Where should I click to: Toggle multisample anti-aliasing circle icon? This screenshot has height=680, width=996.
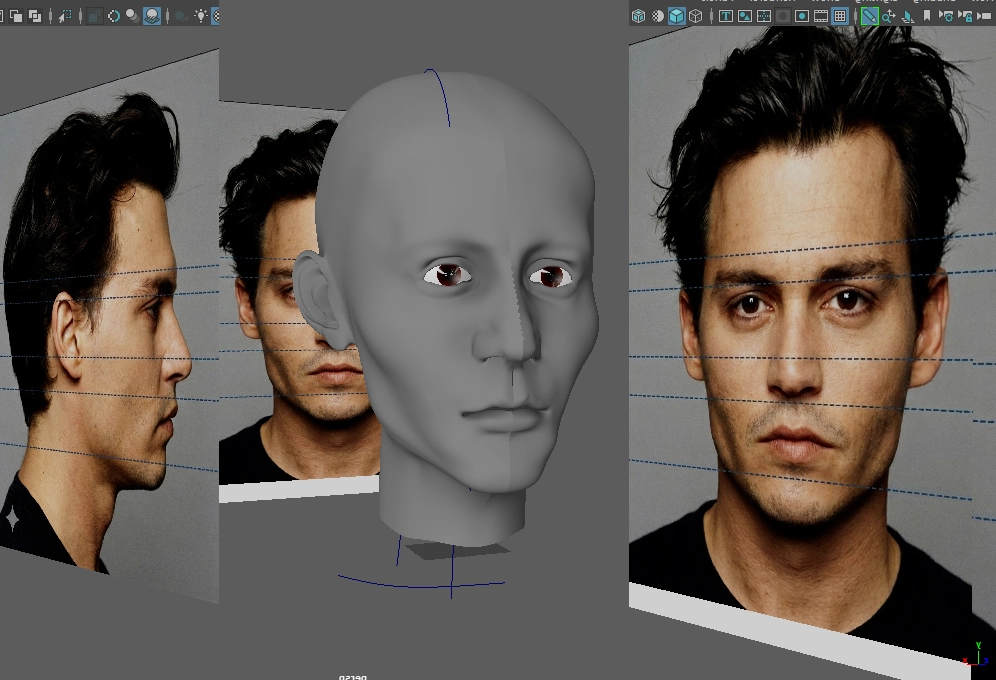(113, 16)
